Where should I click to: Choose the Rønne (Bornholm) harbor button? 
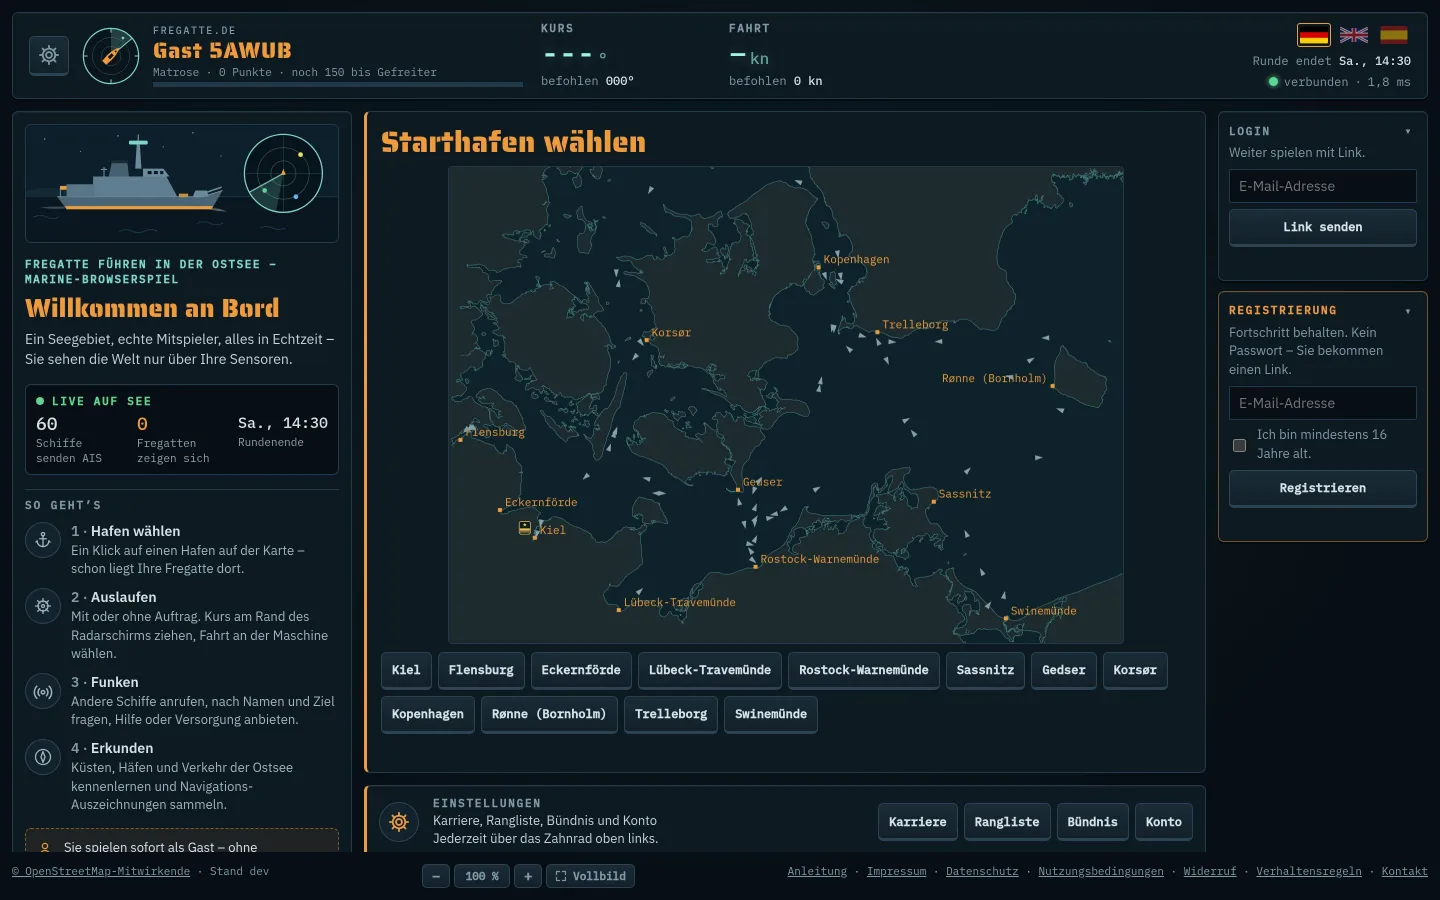549,714
